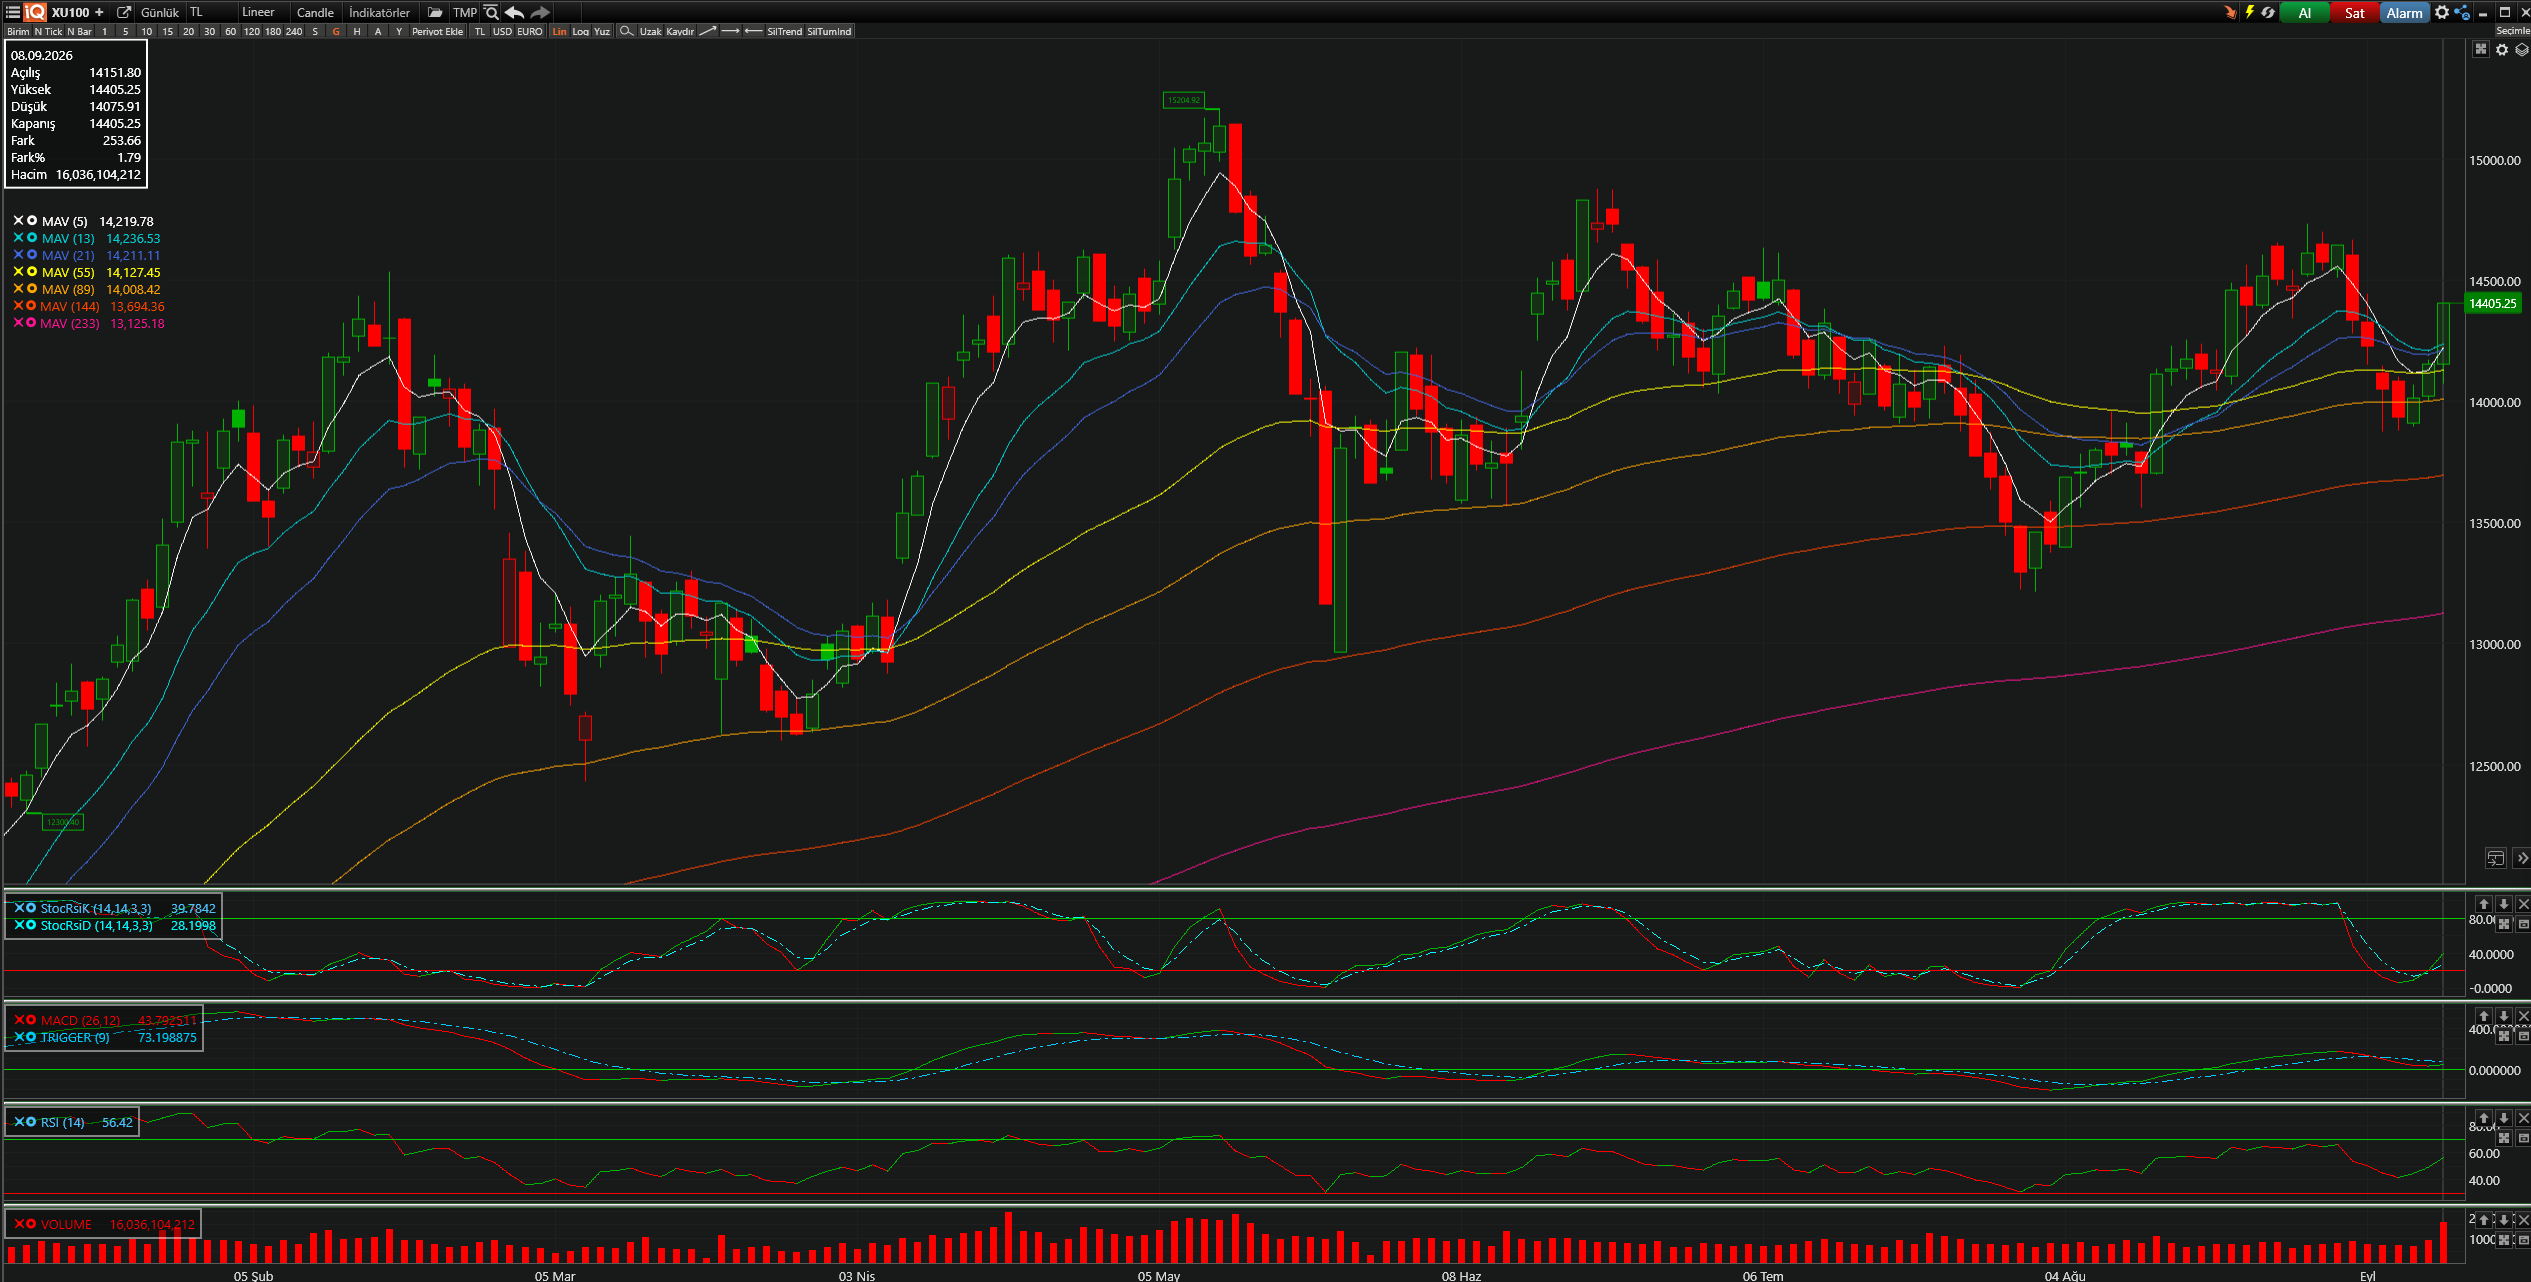This screenshot has width=2531, height=1282.
Task: Select the 60 minute period
Action: click(231, 31)
